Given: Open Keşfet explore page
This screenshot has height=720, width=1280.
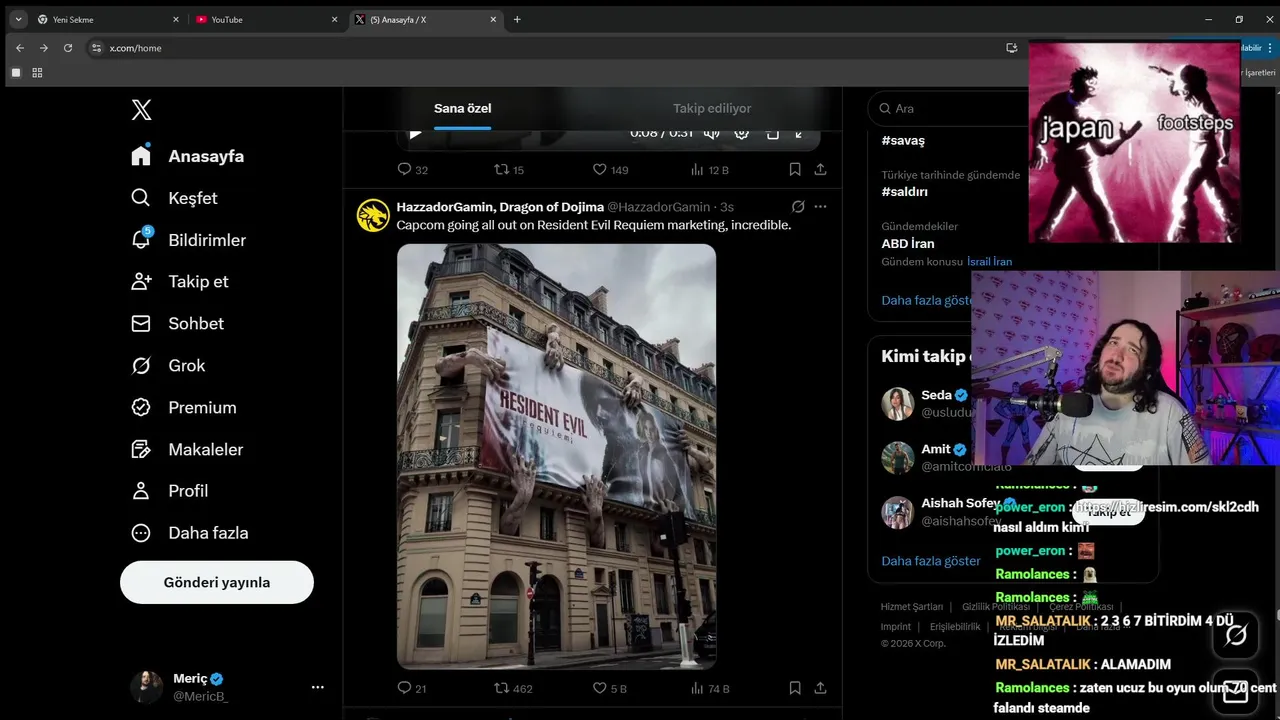Looking at the screenshot, I should coord(175,198).
